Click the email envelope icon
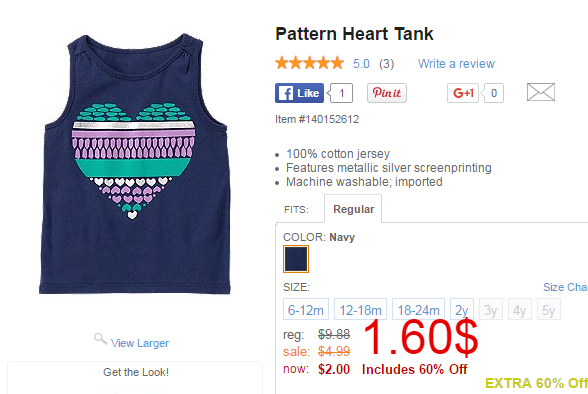This screenshot has height=394, width=588. (540, 92)
